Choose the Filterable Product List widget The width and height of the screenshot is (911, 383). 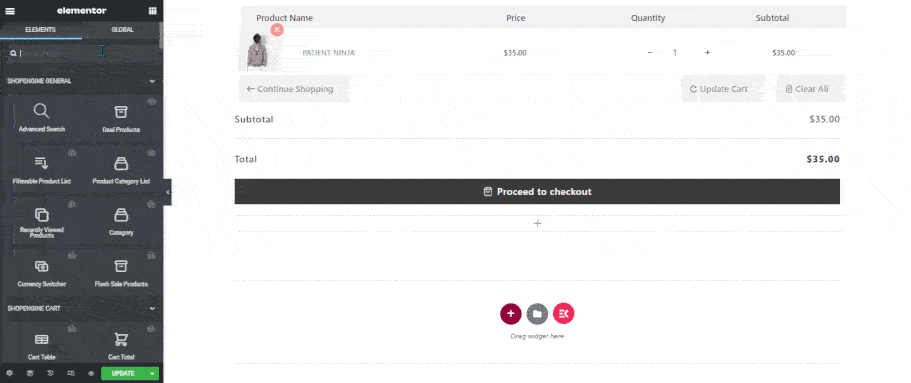(x=41, y=170)
